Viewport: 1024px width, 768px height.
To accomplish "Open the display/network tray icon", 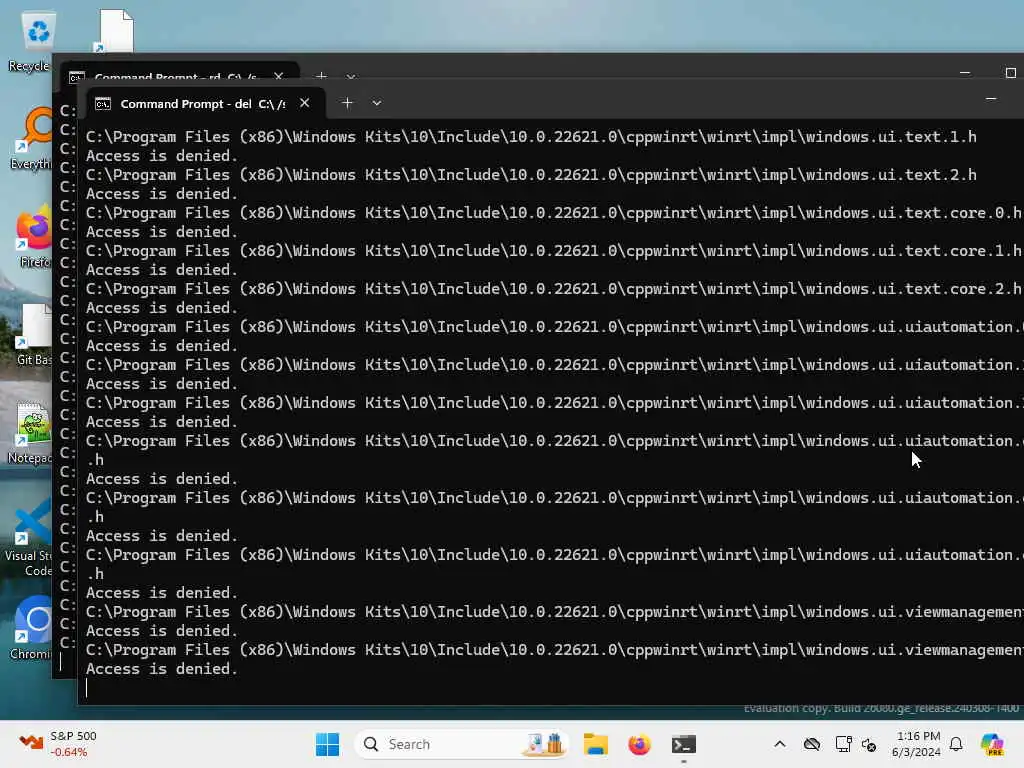I will [843, 744].
